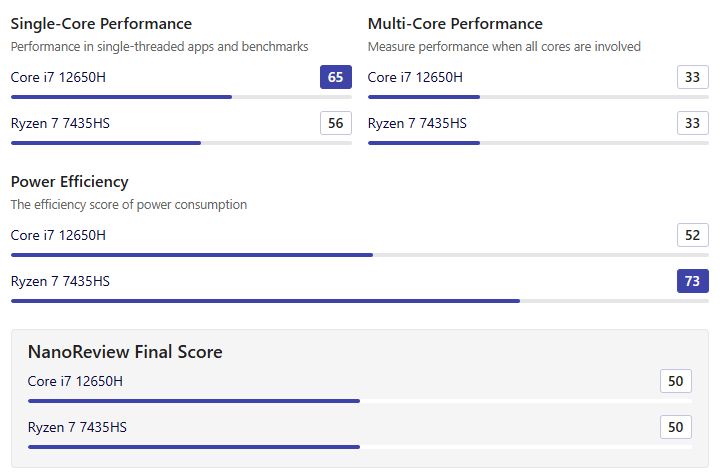The image size is (721, 475).
Task: Click the Single-Core score badge 65
Action: tap(336, 77)
